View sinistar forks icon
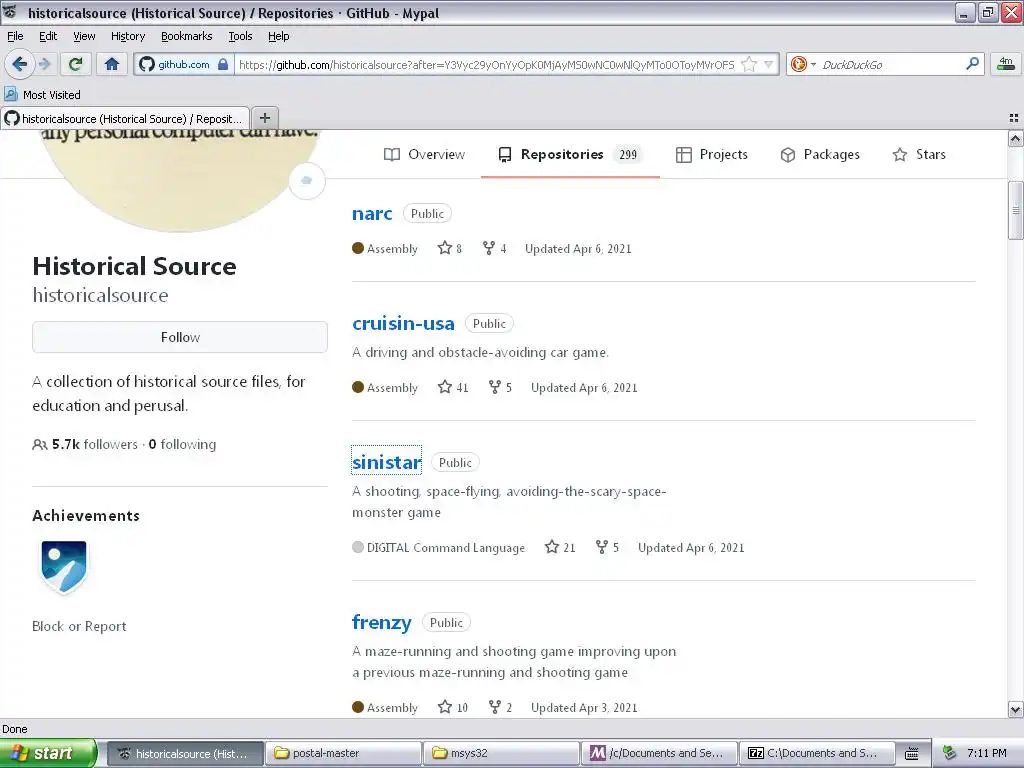This screenshot has height=768, width=1024. pos(601,547)
